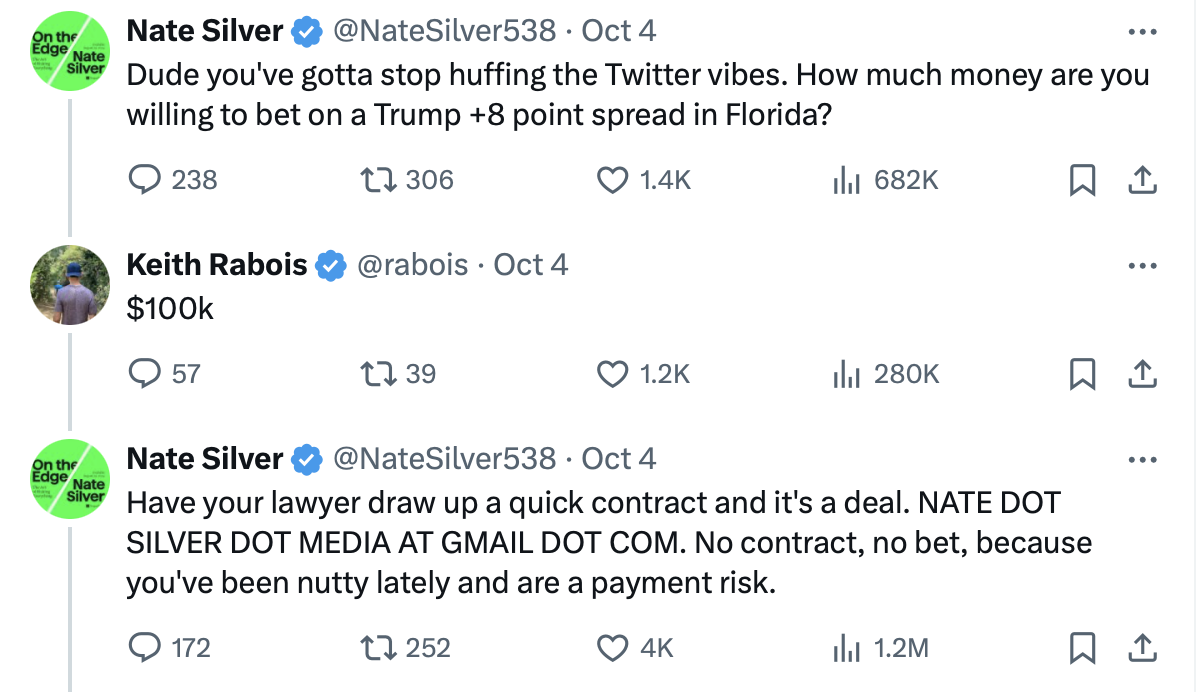Reply to Nate Silver's Twitter vibes tweet

click(146, 180)
